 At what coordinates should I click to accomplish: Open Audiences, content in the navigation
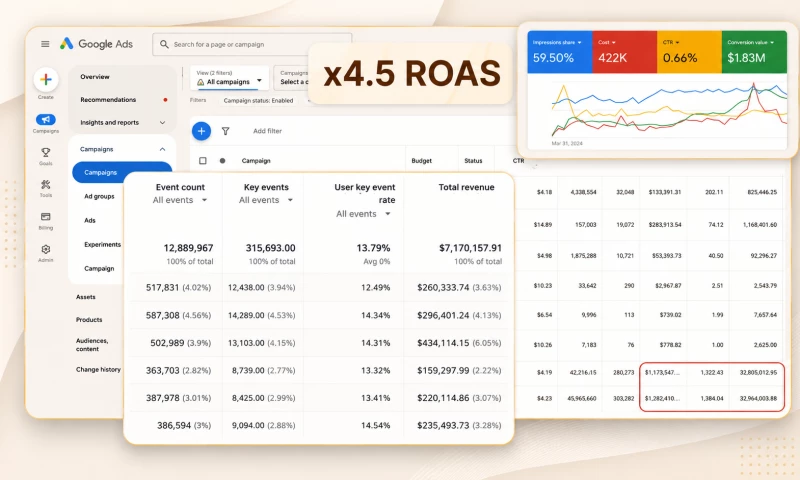92,345
